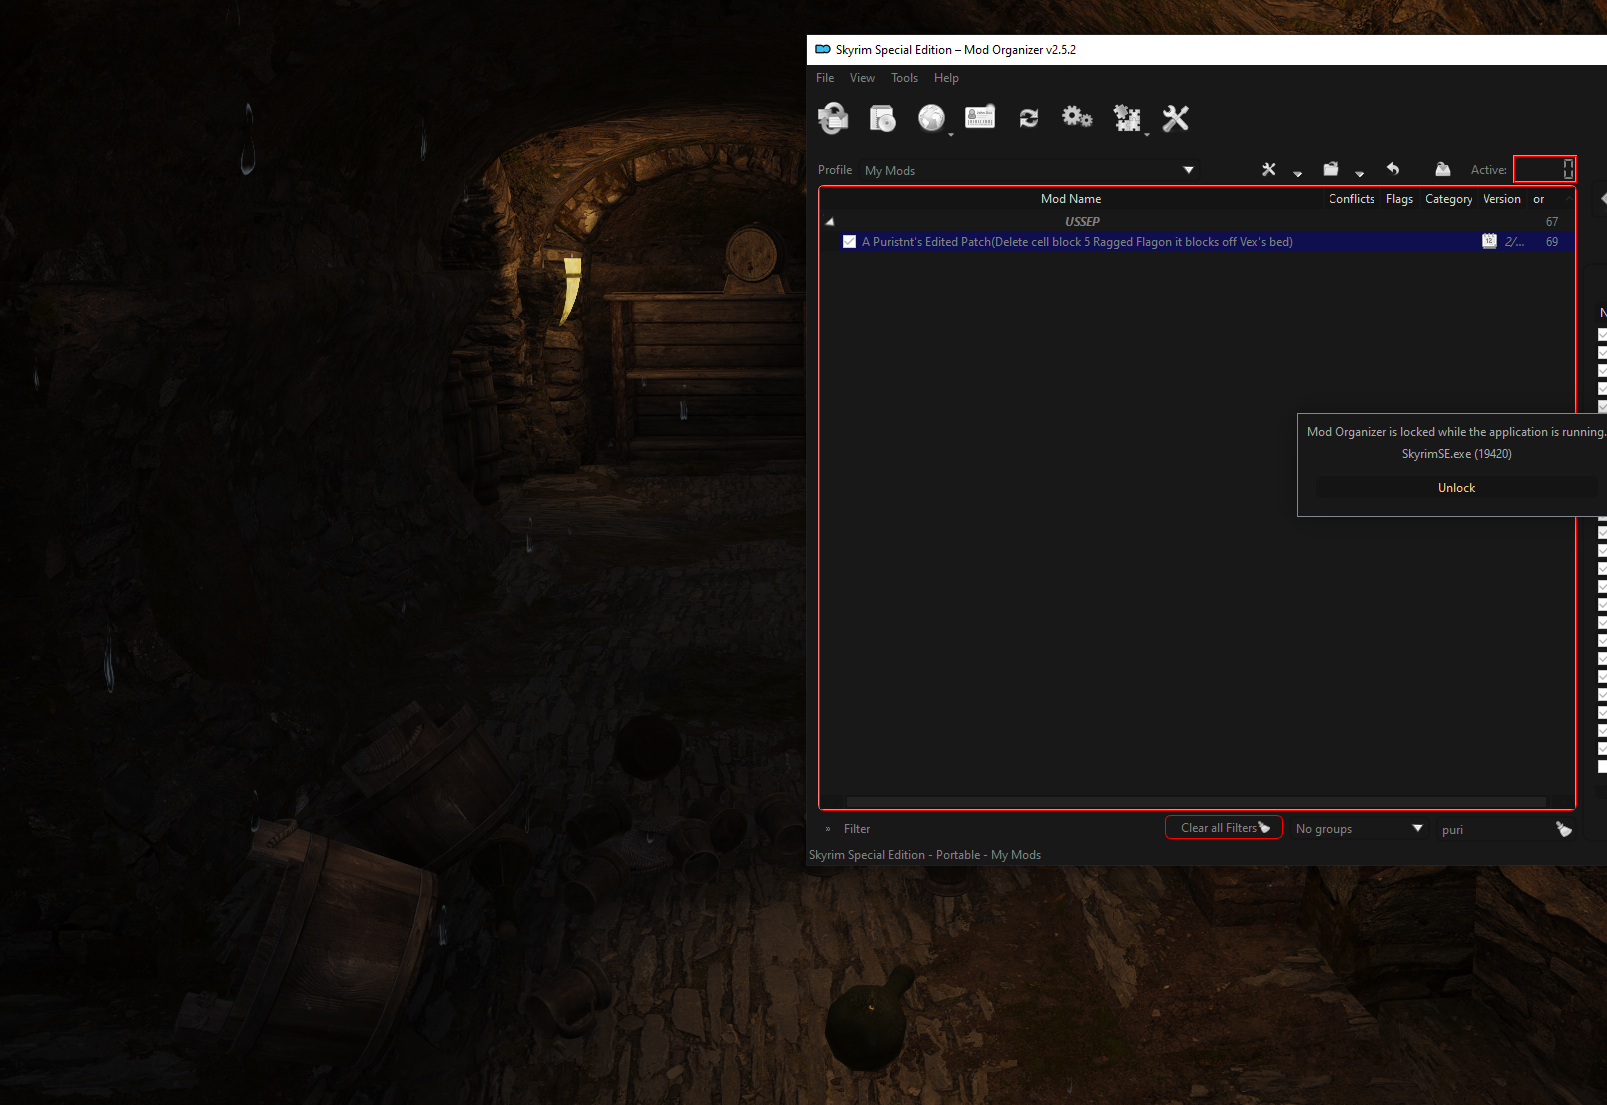
Task: Click the mod list horizontal scrollbar
Action: tap(1196, 802)
